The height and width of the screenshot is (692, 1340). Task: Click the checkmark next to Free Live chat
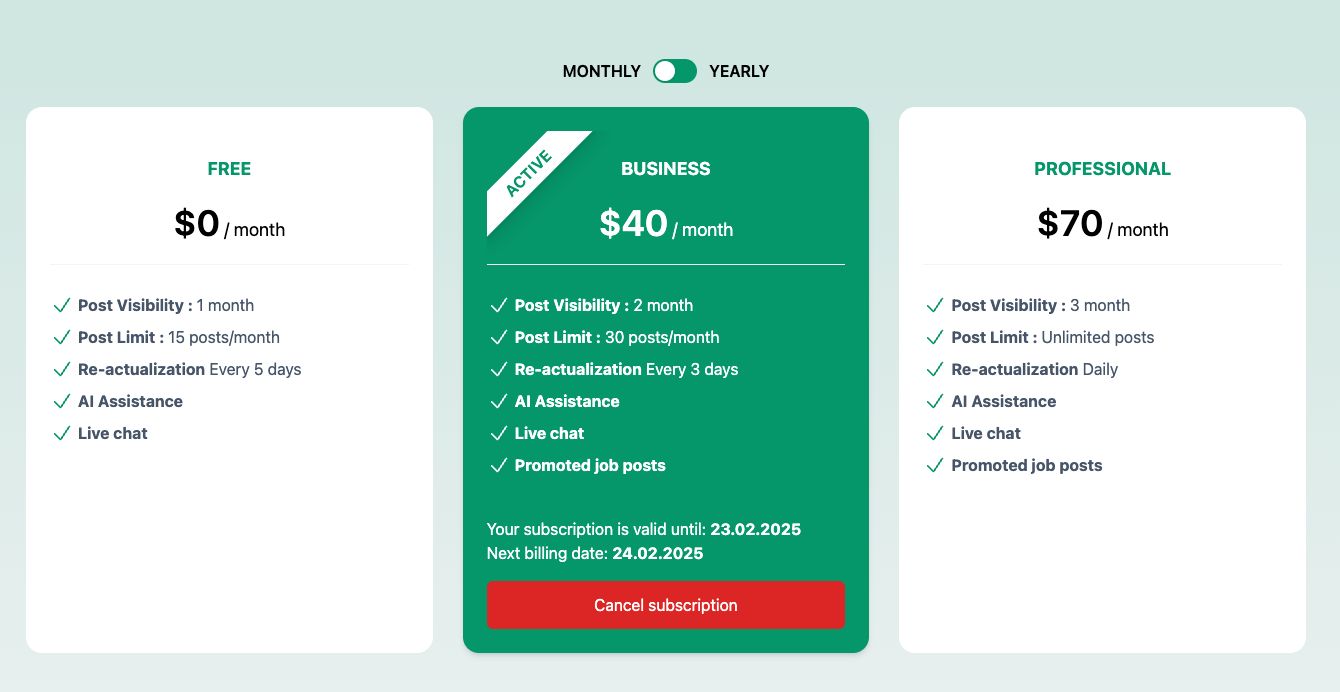[62, 433]
